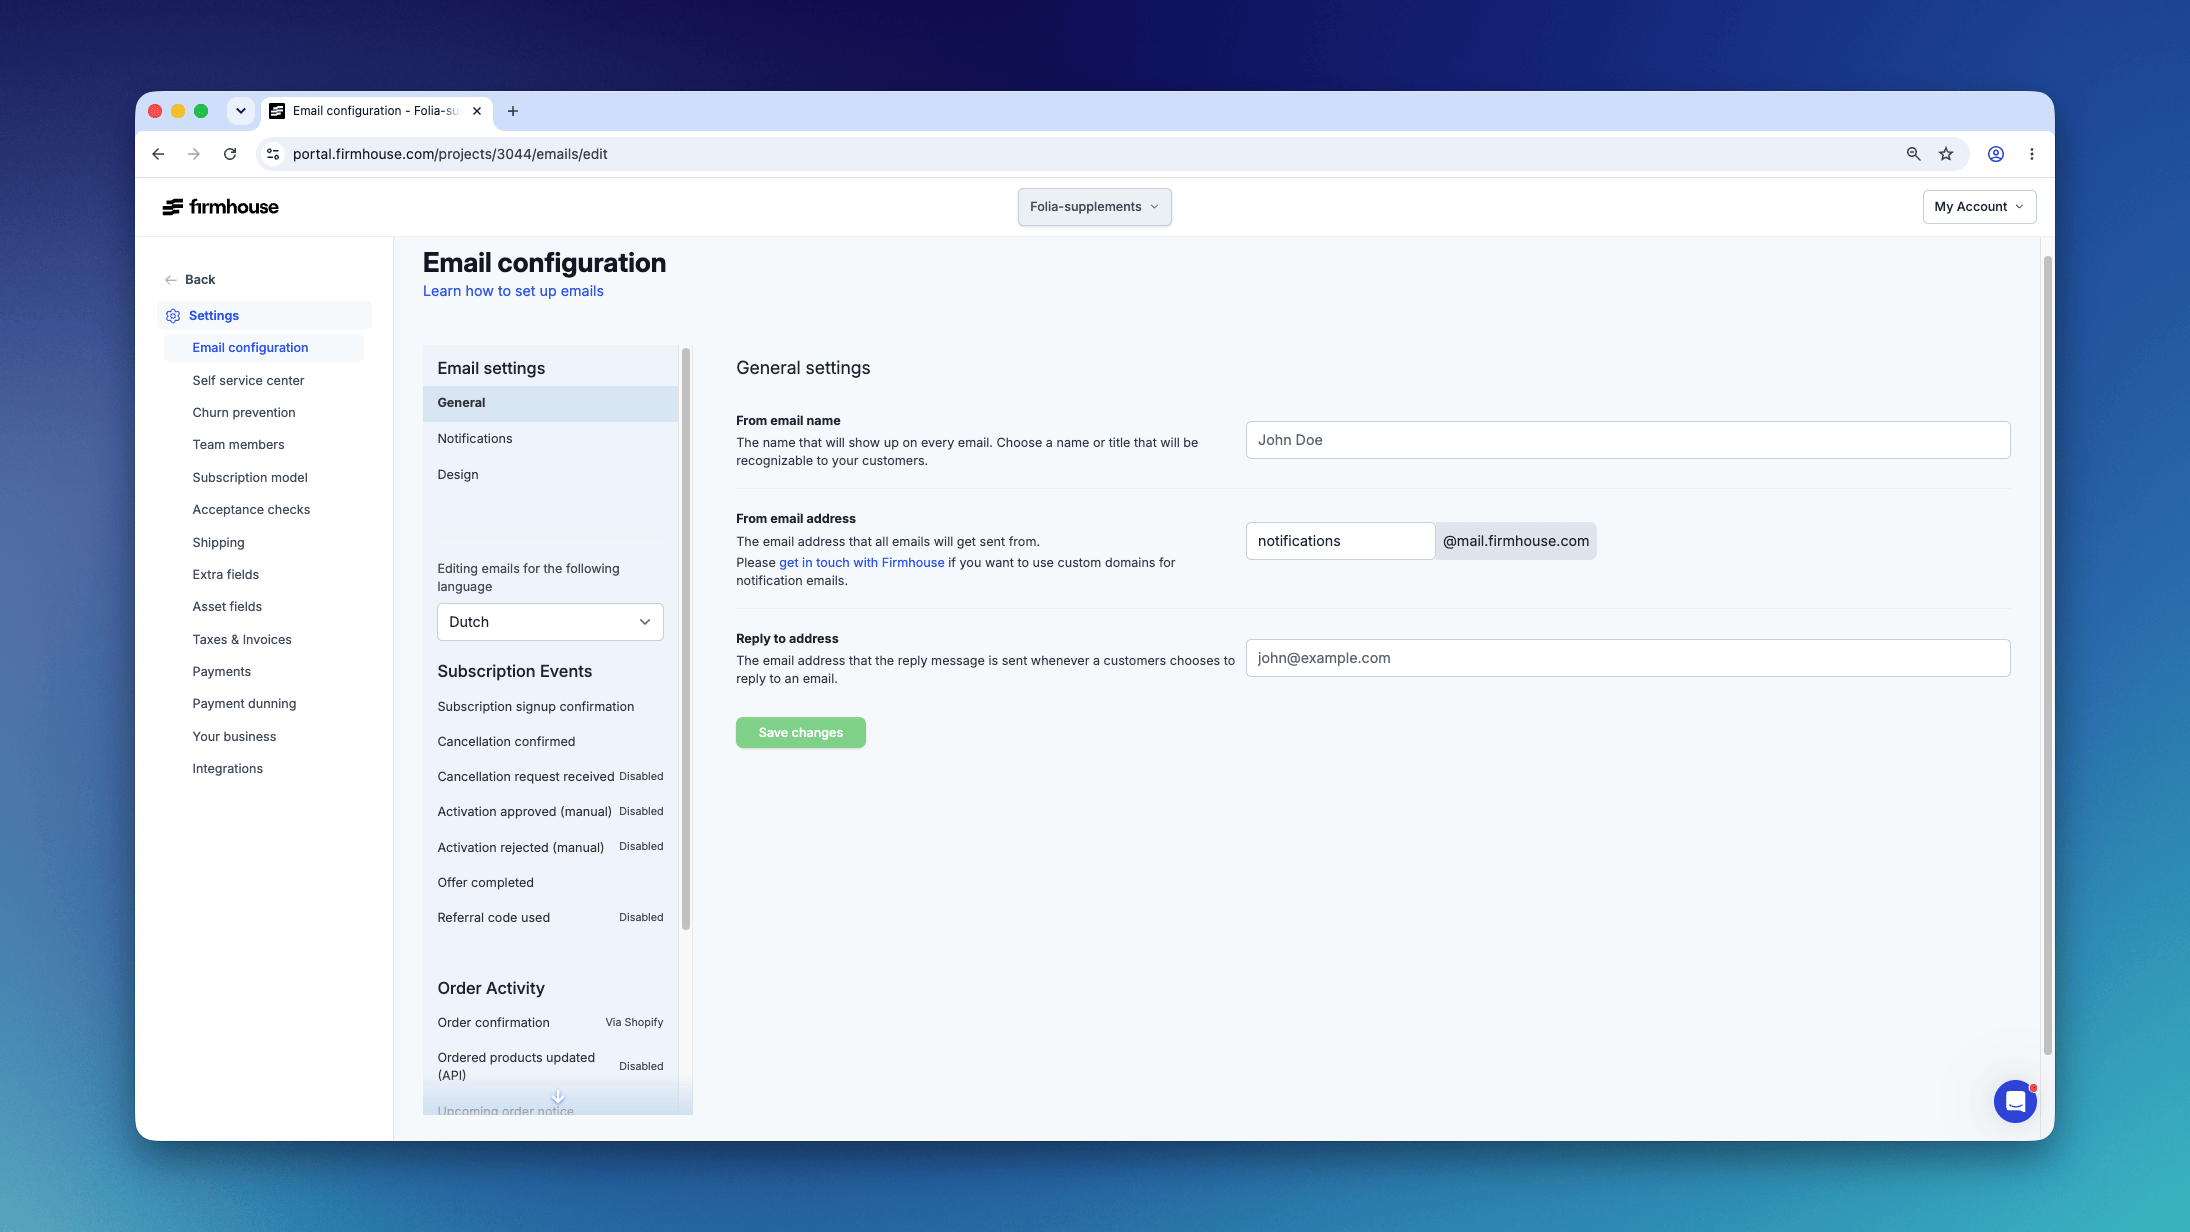Open Extra fields settings

pos(225,575)
